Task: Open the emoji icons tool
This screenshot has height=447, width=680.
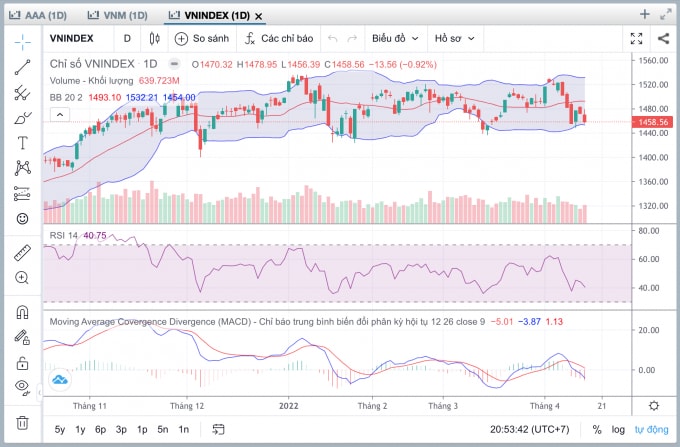Action: click(x=23, y=219)
